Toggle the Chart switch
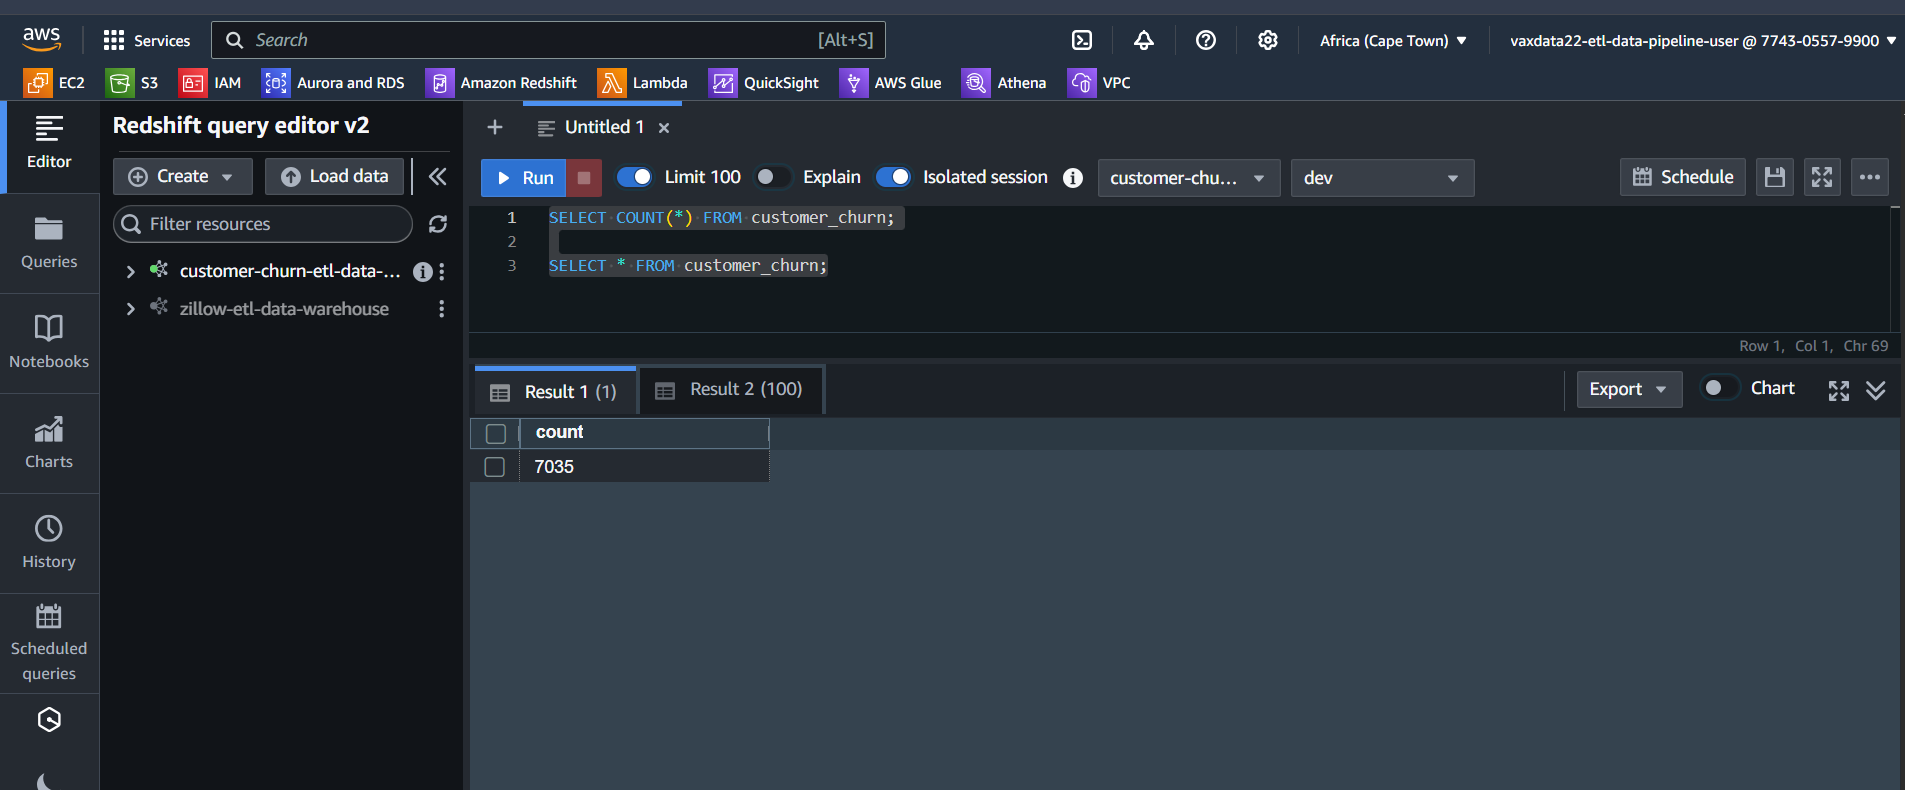This screenshot has width=1905, height=790. click(x=1721, y=388)
